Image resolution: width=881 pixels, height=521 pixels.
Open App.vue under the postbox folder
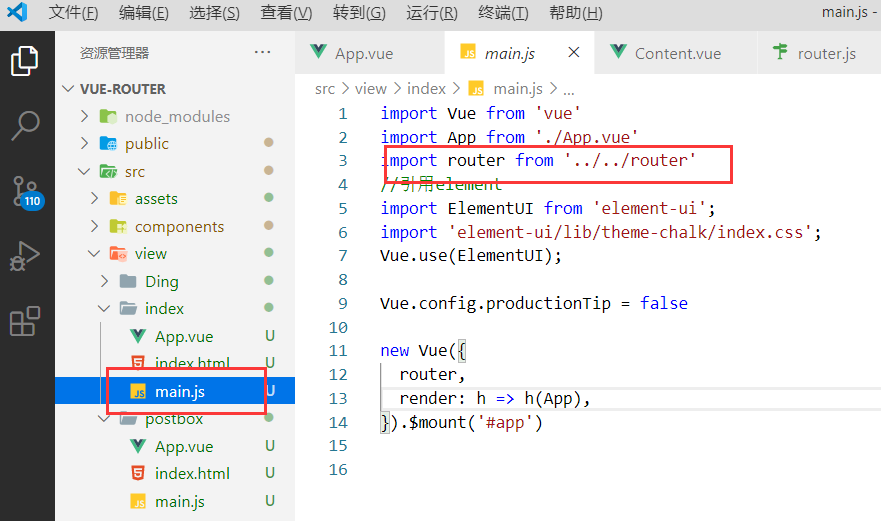184,446
